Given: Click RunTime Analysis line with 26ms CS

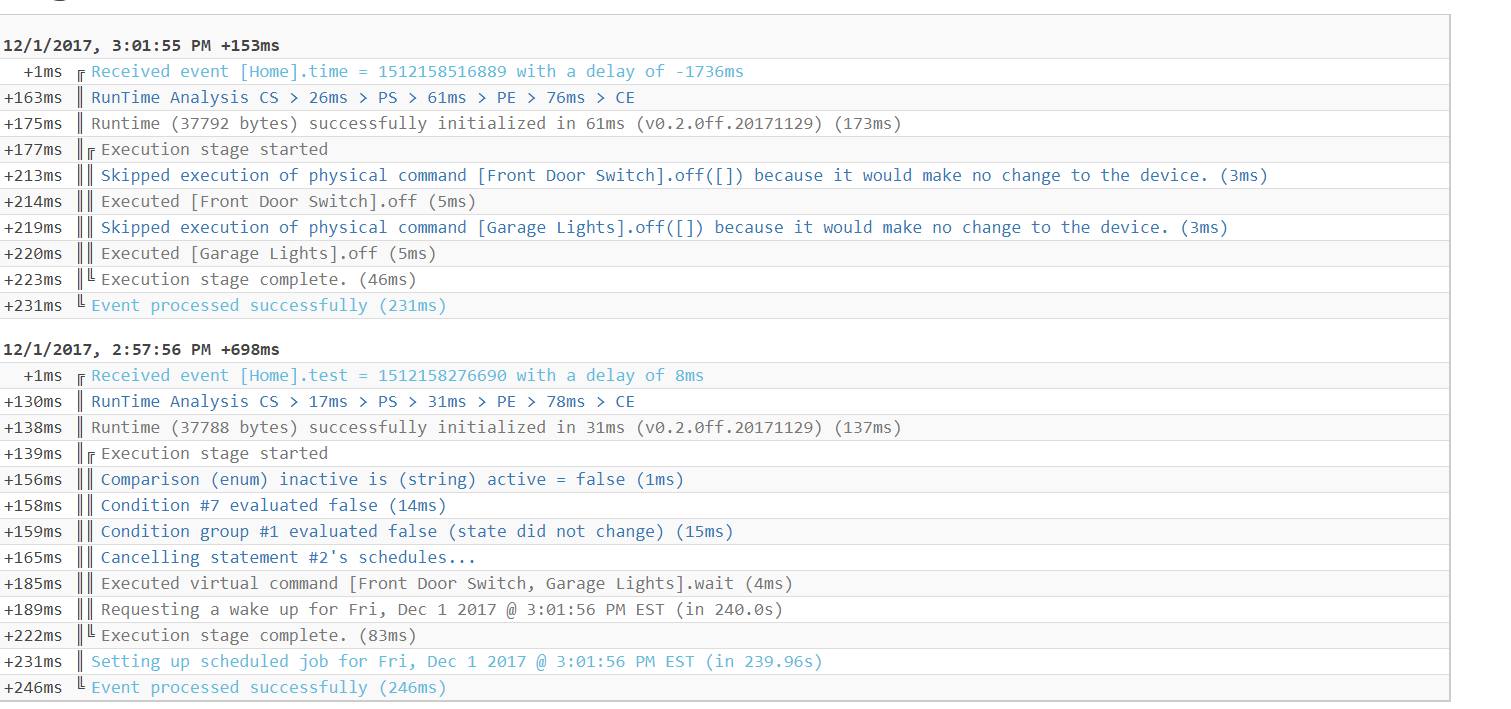Looking at the screenshot, I should (363, 98).
